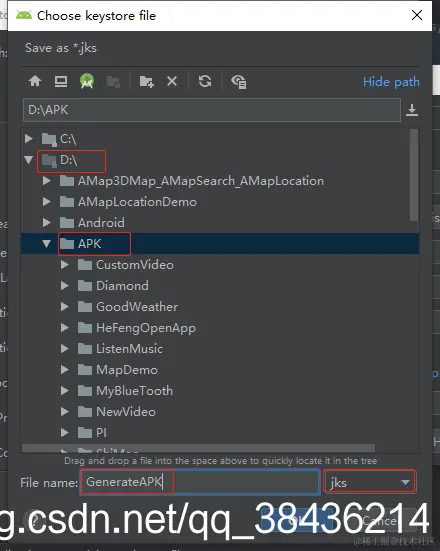This screenshot has width=440, height=551.
Task: Go to Android Studio project directory
Action: 87,81
